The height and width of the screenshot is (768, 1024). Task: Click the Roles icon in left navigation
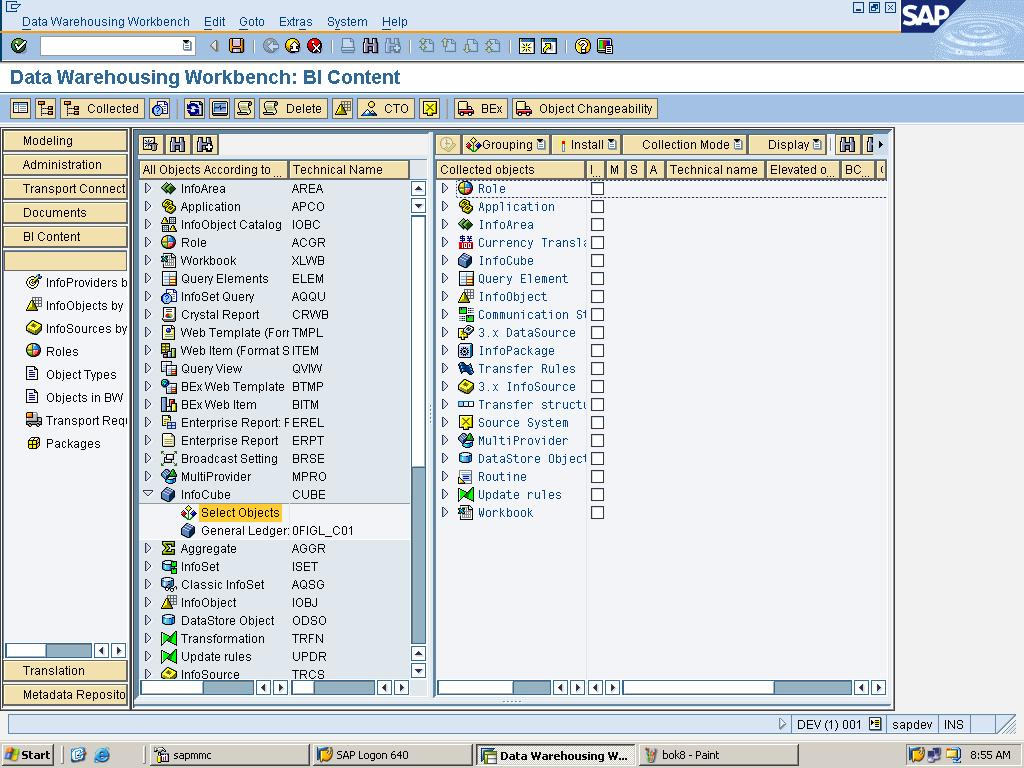[33, 351]
